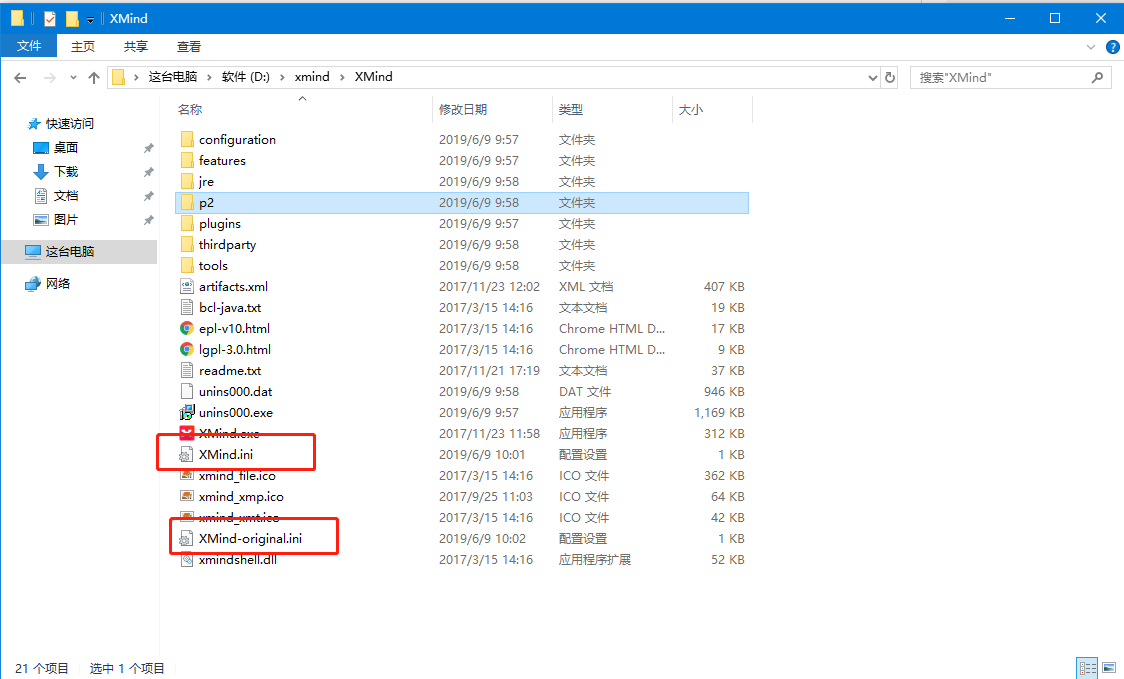Open Help with the question mark icon
The width and height of the screenshot is (1124, 679).
(1112, 47)
